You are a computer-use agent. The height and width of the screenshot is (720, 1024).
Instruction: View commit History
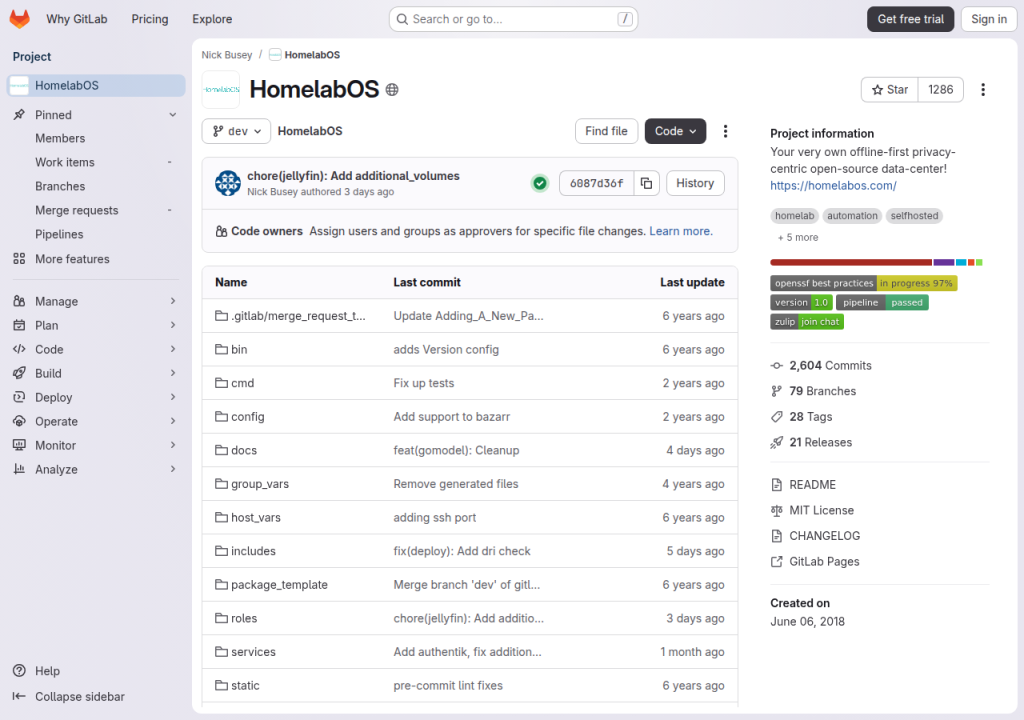pyautogui.click(x=695, y=184)
